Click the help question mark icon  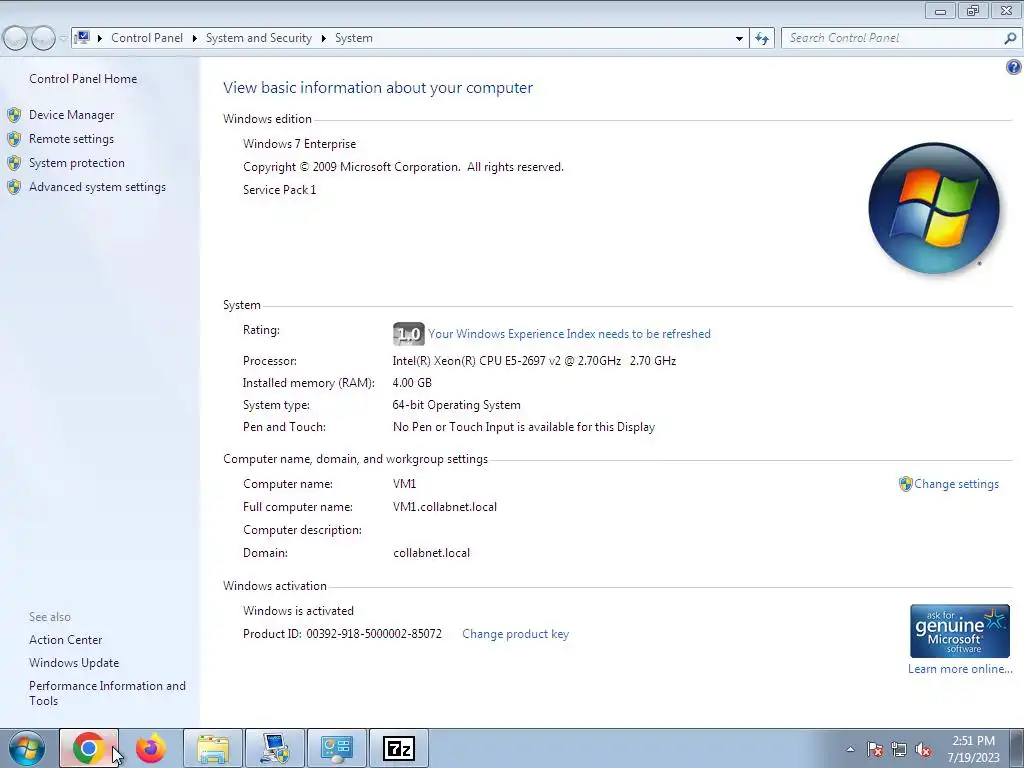[x=1014, y=67]
